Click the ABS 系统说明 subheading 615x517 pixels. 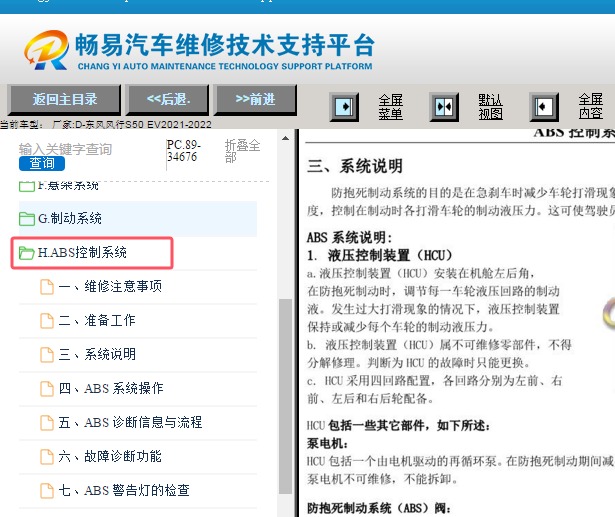click(349, 238)
